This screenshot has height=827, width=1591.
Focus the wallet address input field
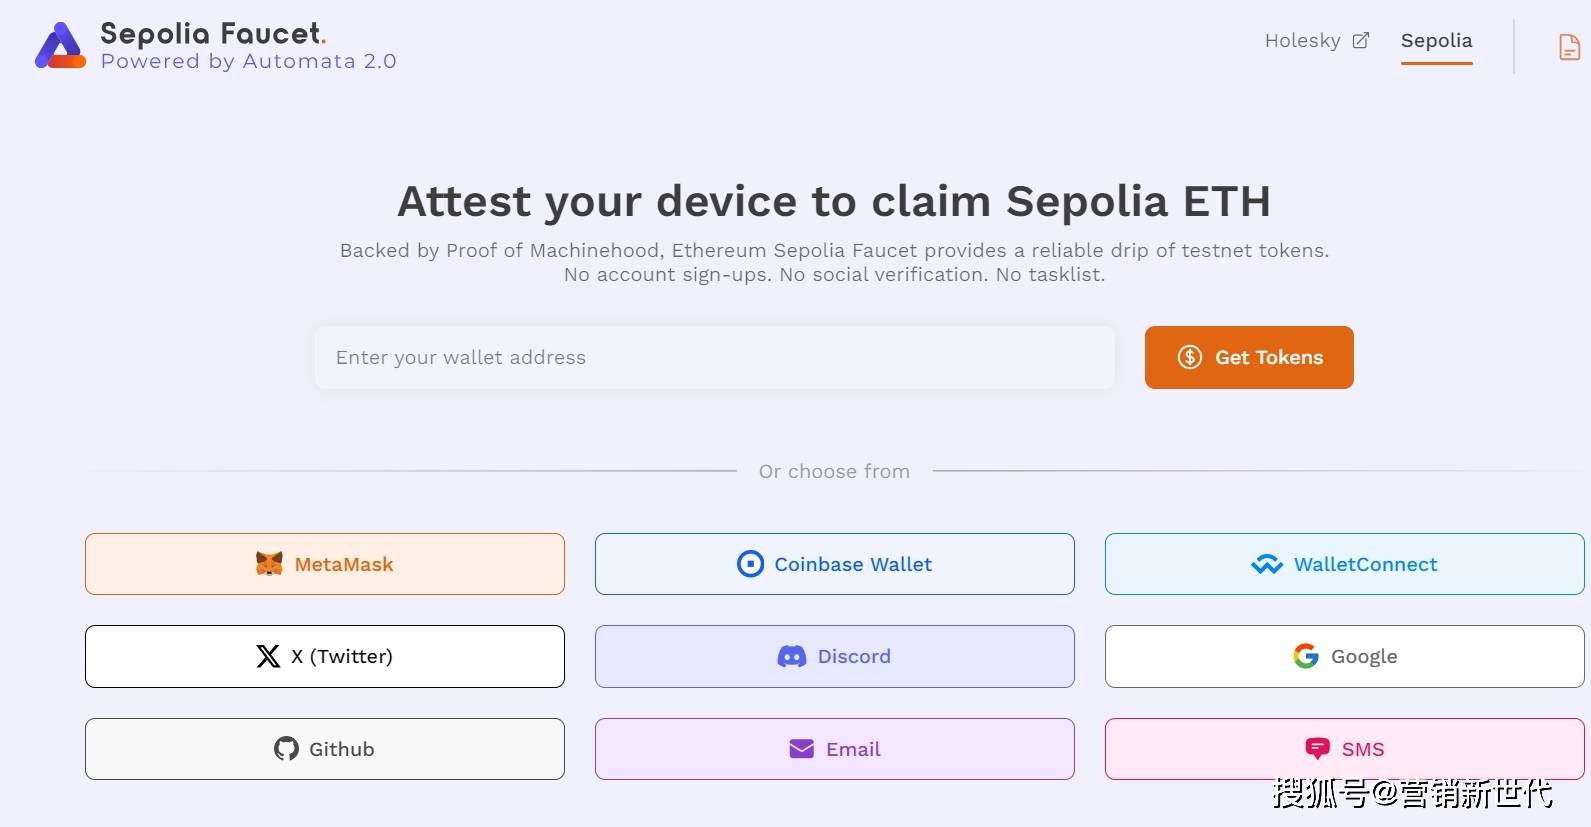[714, 357]
